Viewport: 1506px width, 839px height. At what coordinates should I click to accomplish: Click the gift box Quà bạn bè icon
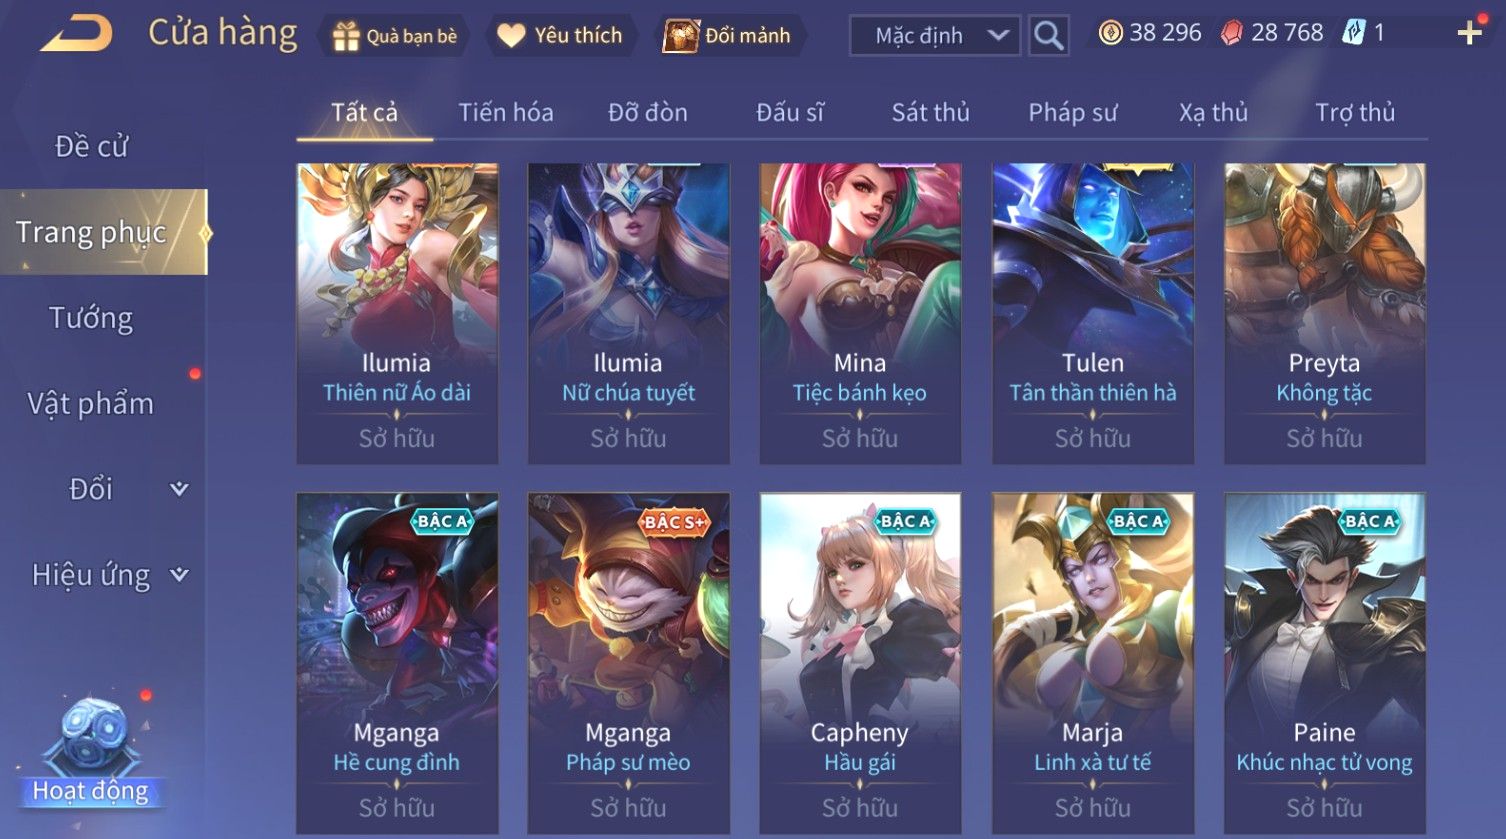[x=346, y=36]
